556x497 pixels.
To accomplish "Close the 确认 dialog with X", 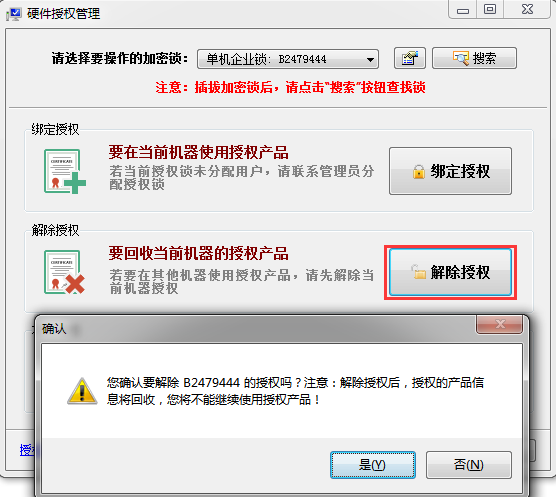I will (500, 324).
